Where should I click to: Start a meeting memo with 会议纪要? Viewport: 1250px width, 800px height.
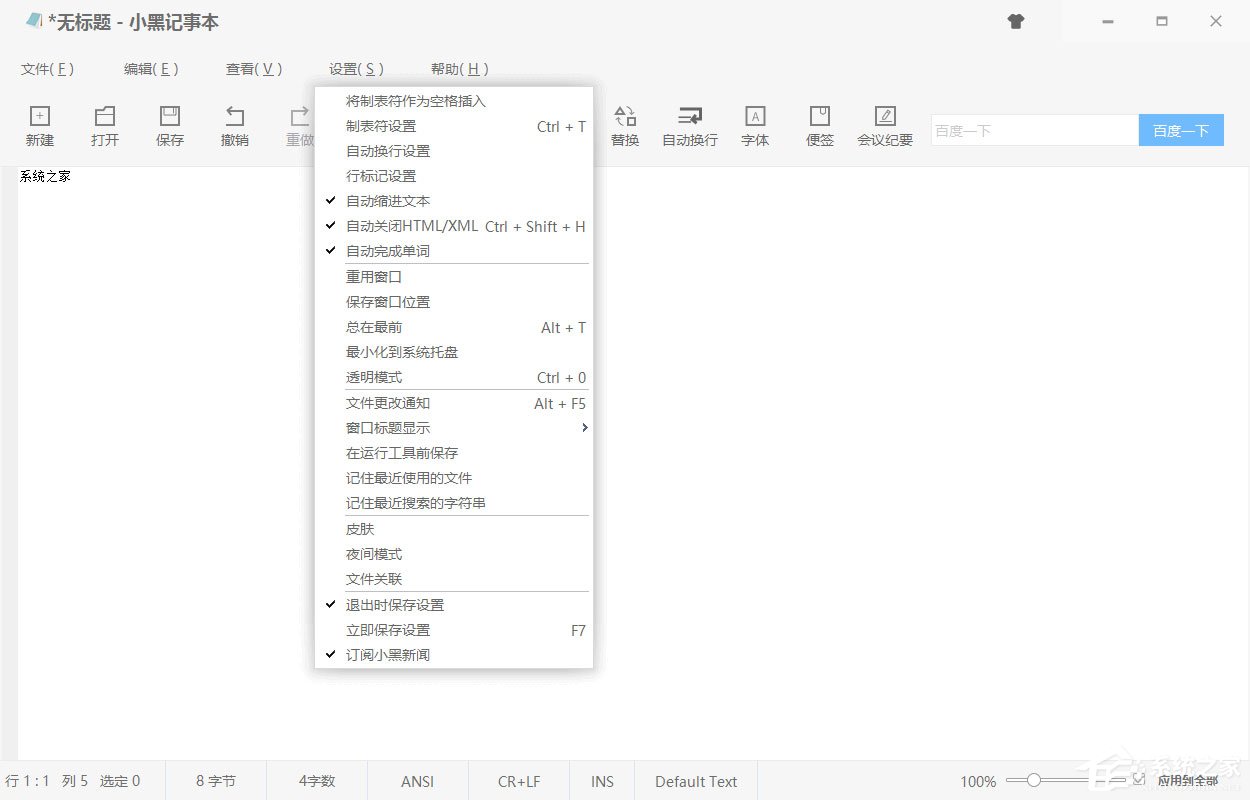(884, 125)
